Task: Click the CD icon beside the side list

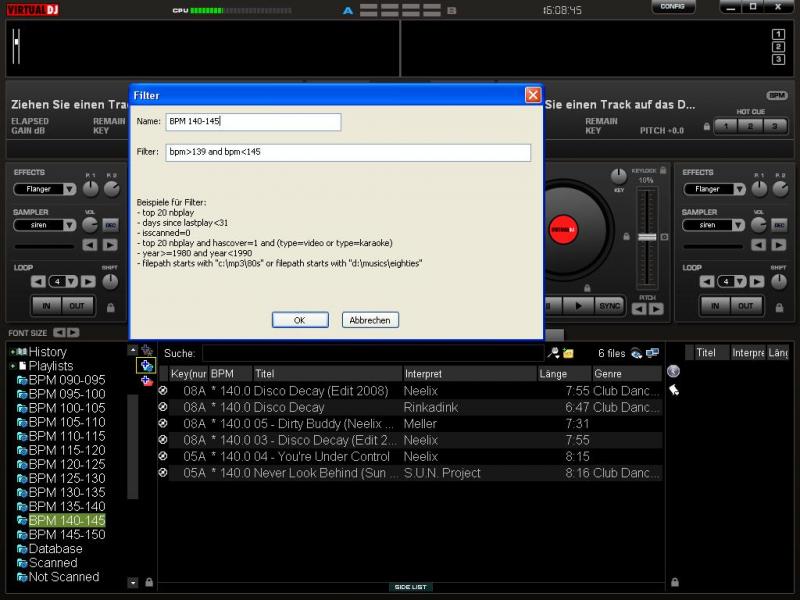Action: (x=673, y=372)
